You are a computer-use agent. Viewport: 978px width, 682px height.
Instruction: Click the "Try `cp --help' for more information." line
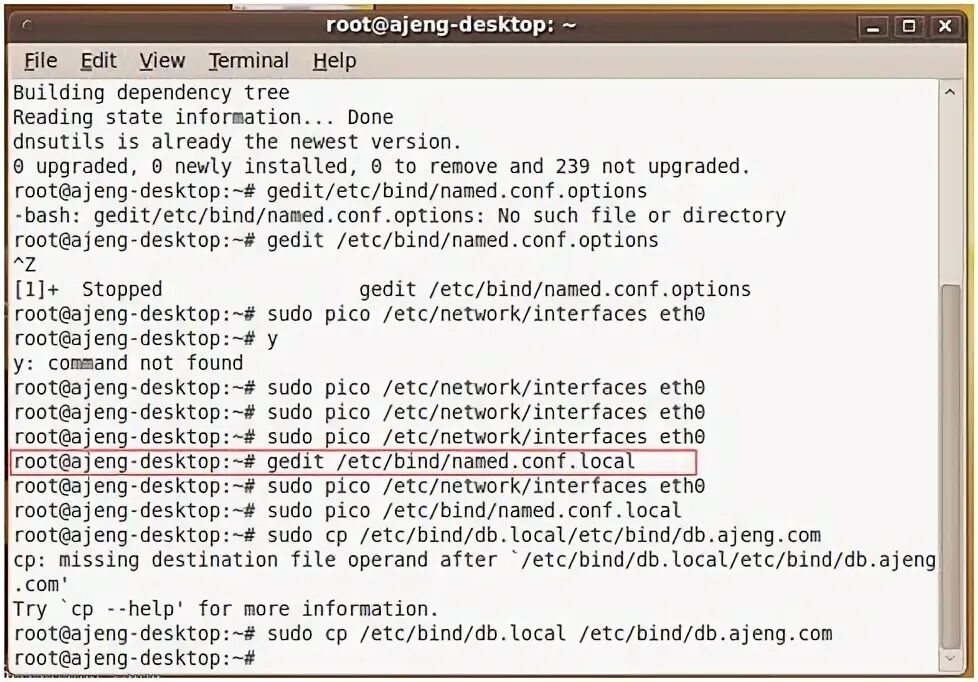226,609
